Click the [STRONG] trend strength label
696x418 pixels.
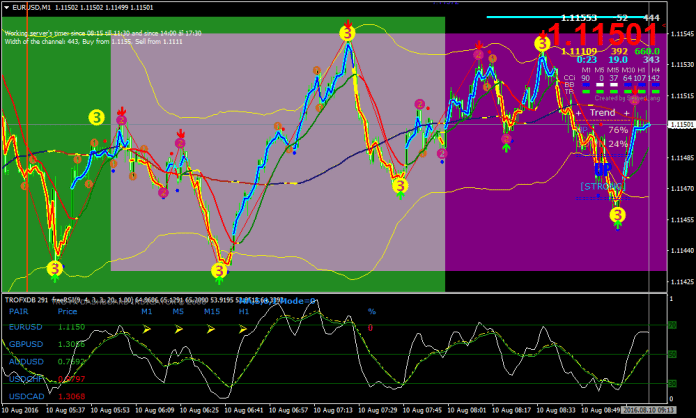tap(601, 186)
